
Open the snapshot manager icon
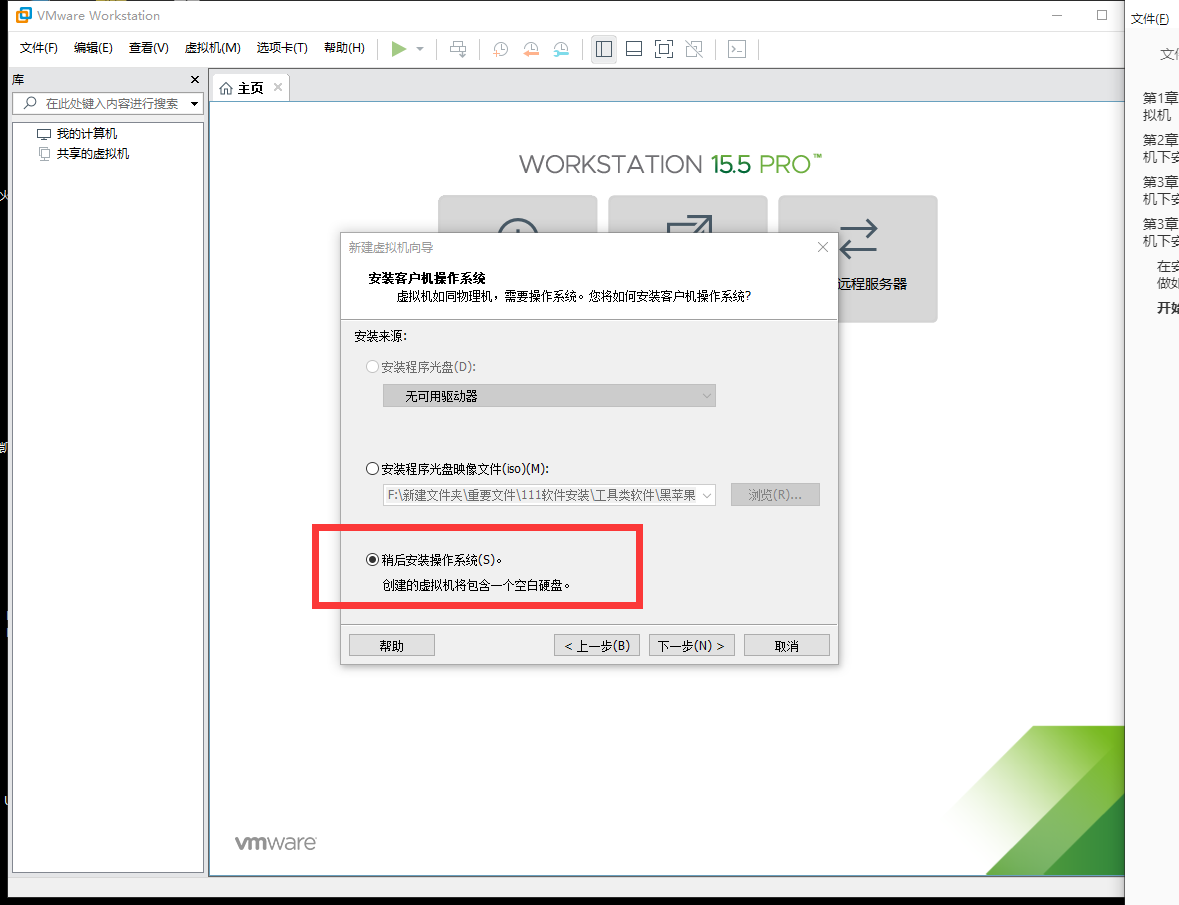(x=561, y=49)
